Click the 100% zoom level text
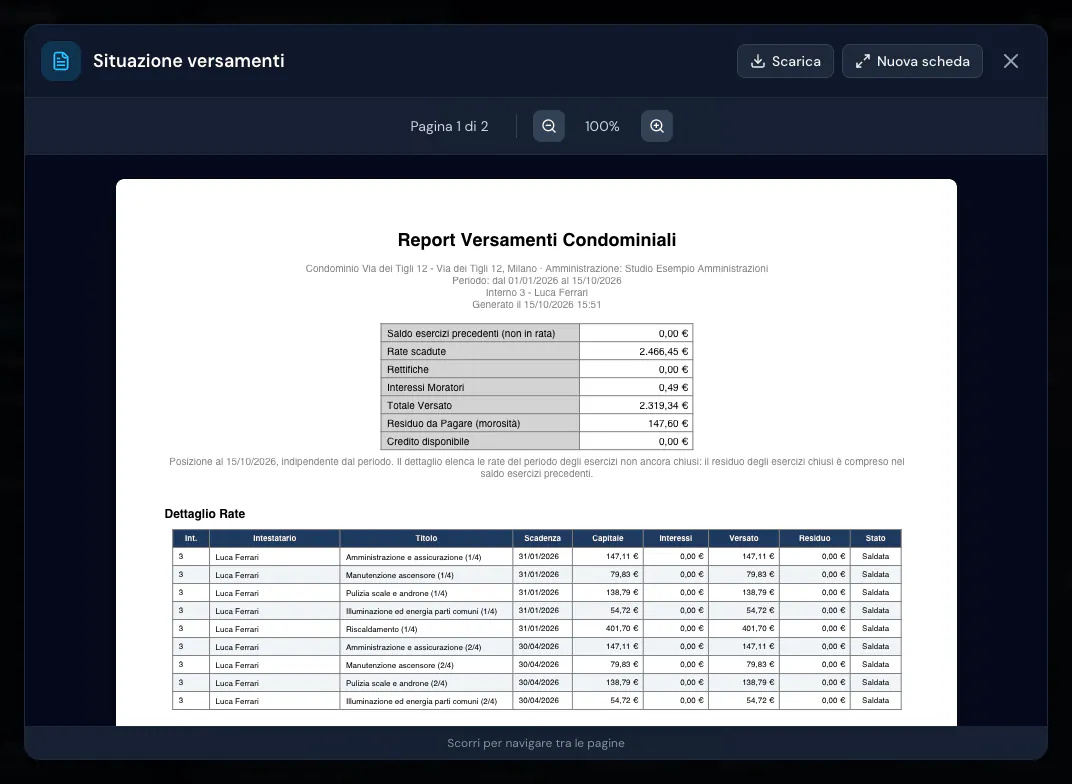 point(602,126)
